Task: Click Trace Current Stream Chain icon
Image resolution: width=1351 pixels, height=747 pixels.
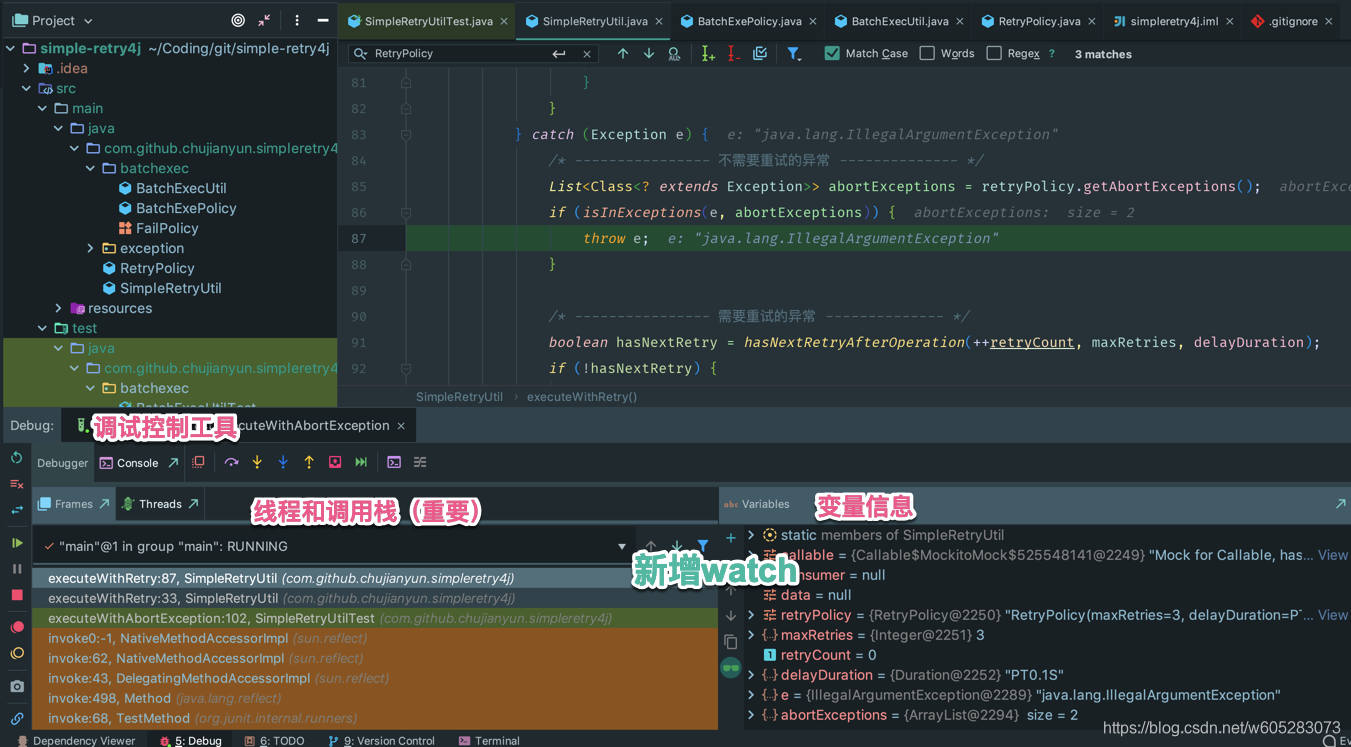Action: 420,462
